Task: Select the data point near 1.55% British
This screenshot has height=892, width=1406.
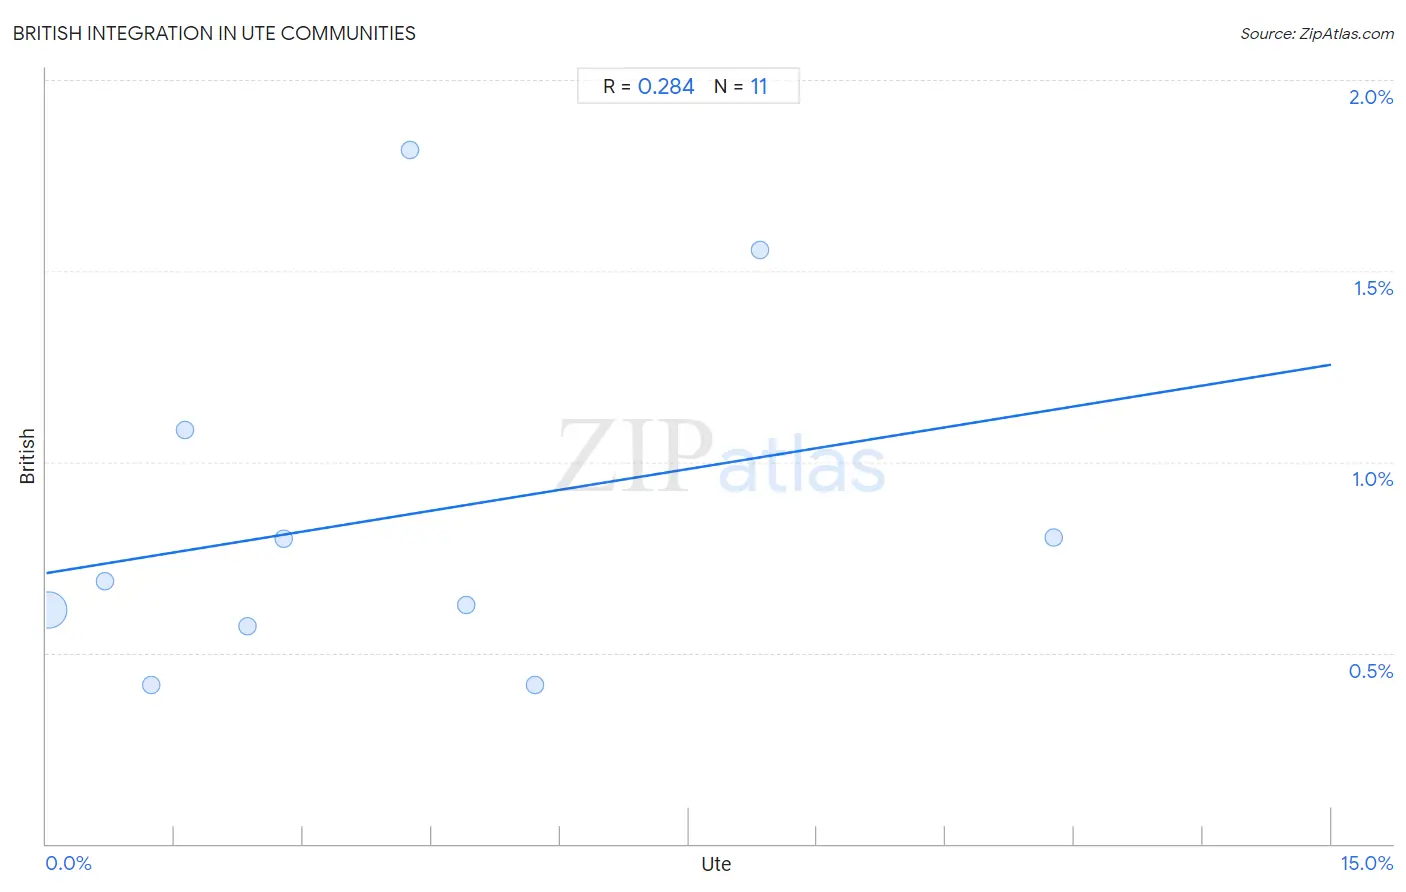Action: click(x=760, y=250)
